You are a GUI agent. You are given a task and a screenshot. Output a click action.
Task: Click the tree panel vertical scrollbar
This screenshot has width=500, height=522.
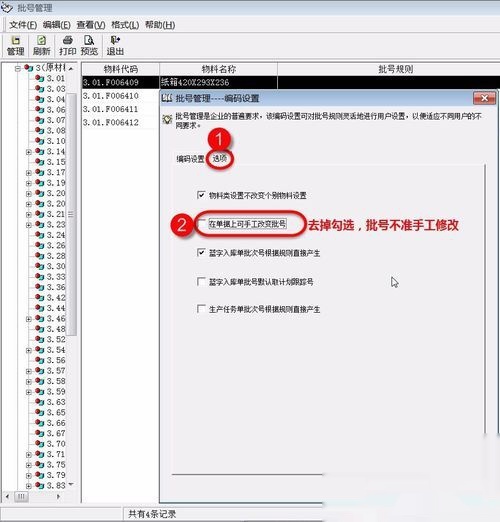click(x=71, y=213)
